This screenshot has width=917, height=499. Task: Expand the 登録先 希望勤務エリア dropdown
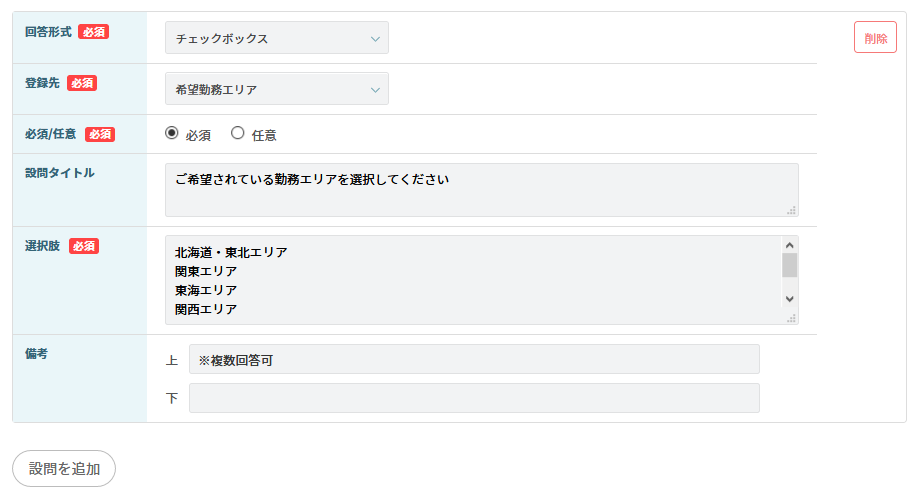coord(276,89)
